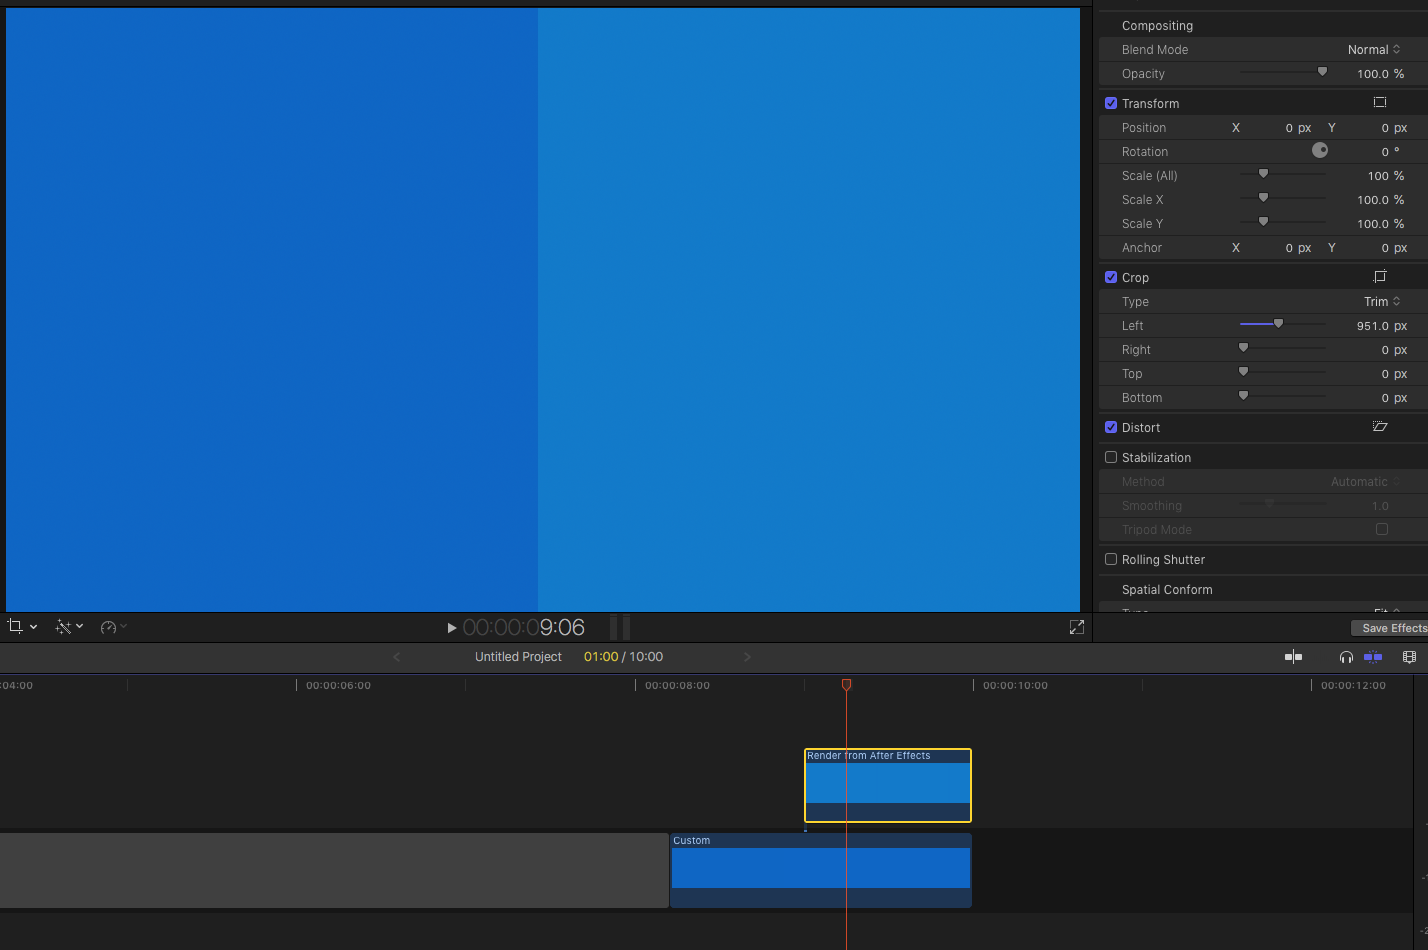
Task: Expand the retime chevron menu
Action: coord(124,627)
